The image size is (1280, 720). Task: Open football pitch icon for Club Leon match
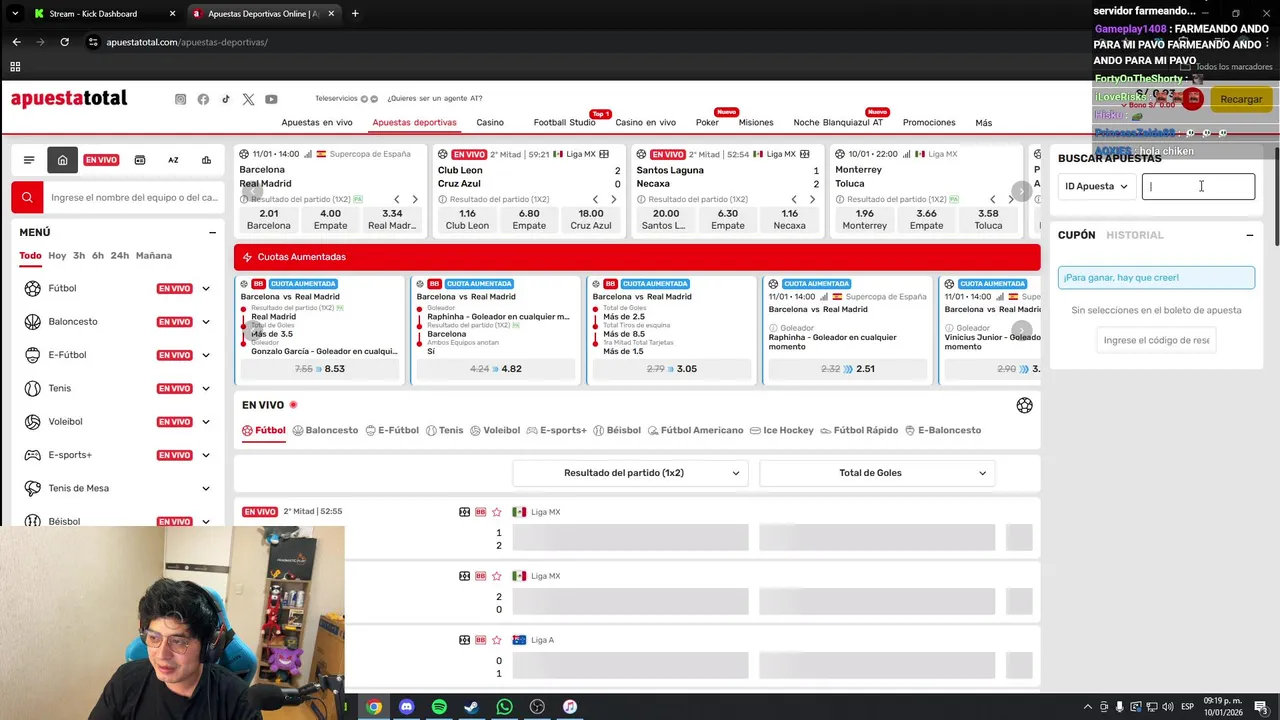click(604, 154)
